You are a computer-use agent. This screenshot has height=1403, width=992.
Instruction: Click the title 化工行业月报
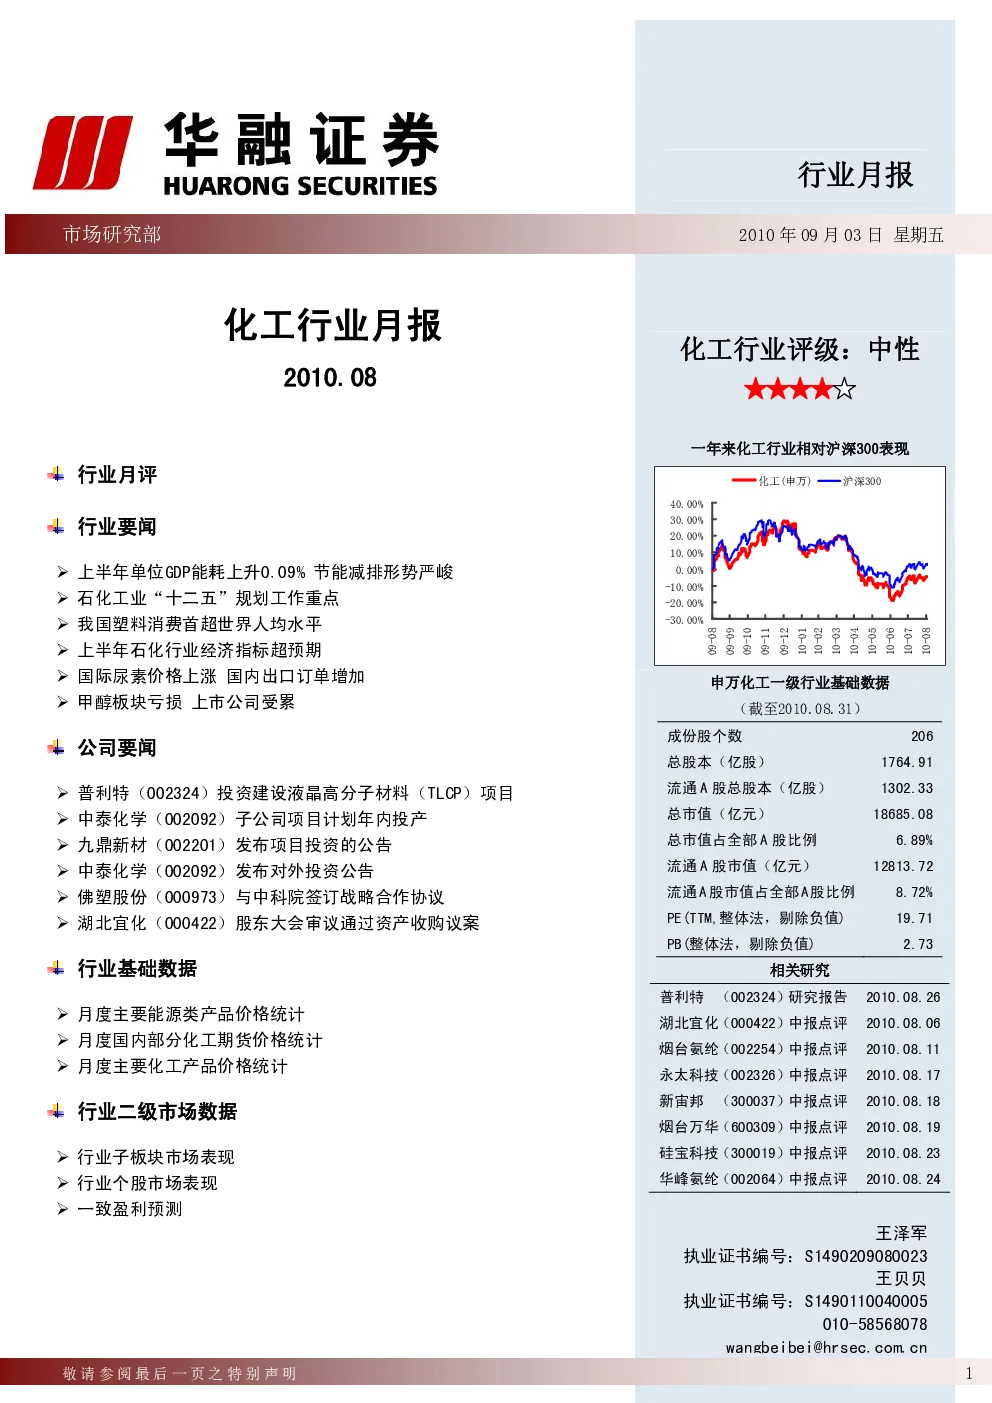(333, 325)
